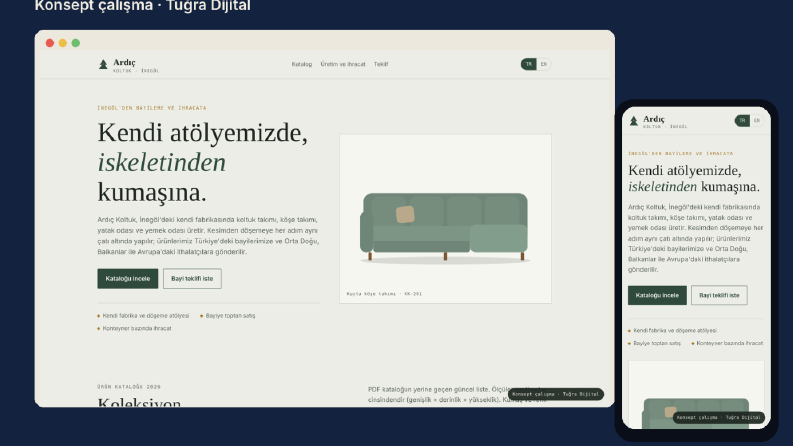
Task: Click the italic word 'iskeletinden' in desktop headline
Action: pyautogui.click(x=162, y=162)
